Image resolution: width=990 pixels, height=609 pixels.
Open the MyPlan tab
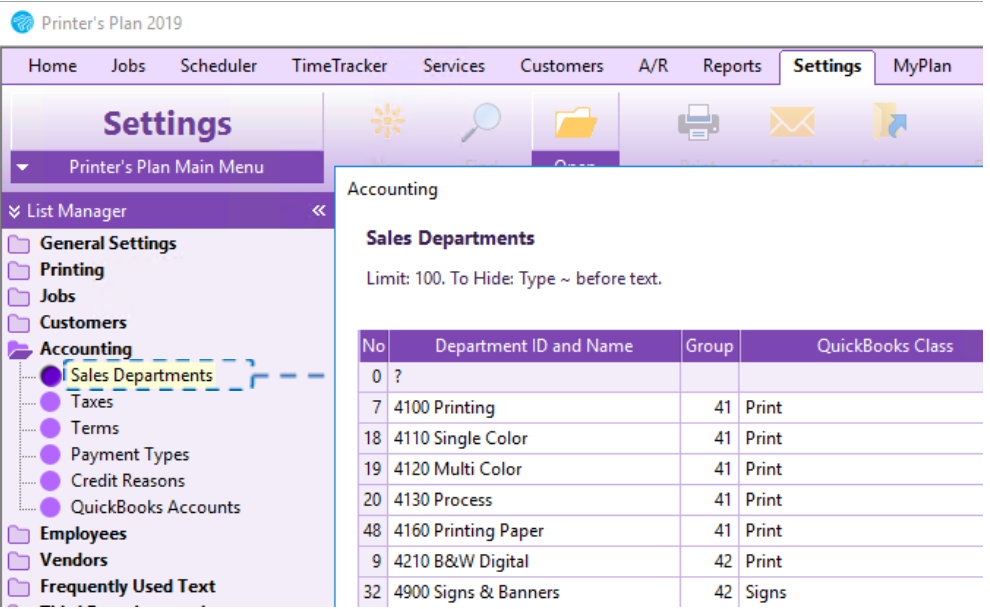point(922,66)
